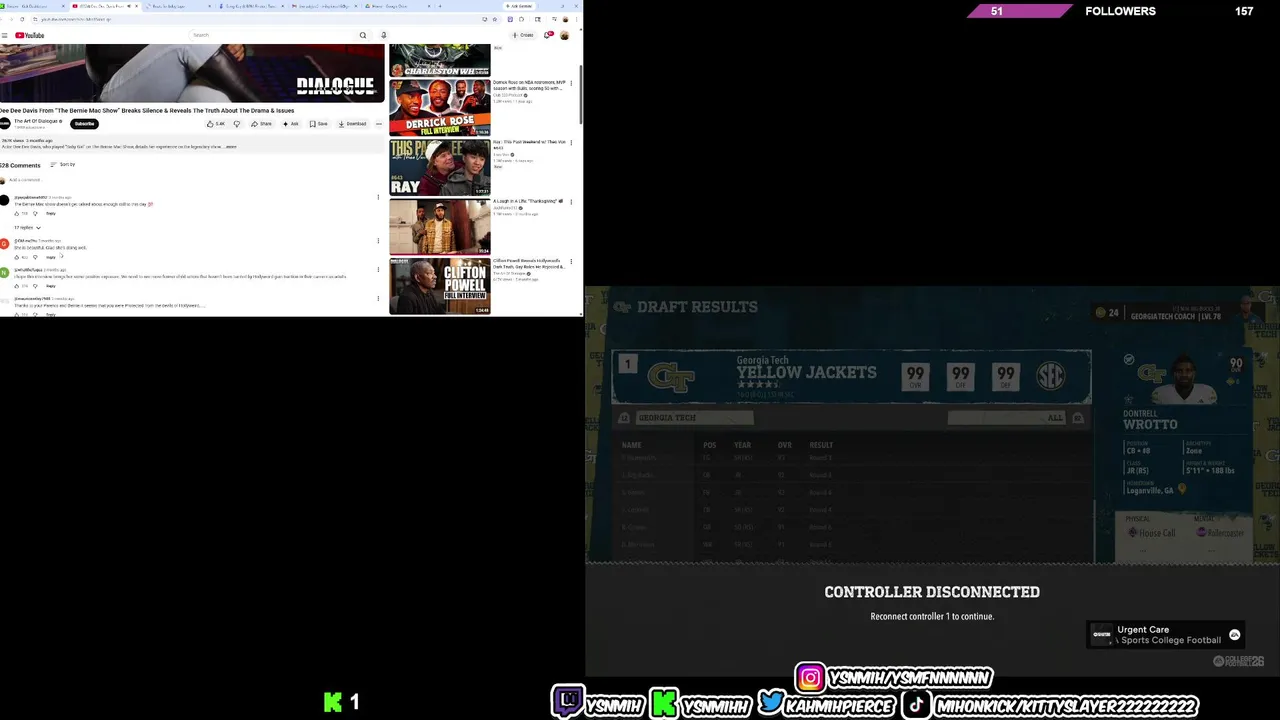1280x720 pixels.
Task: Open the A Laugh in A Life thumbnail
Action: pyautogui.click(x=439, y=227)
